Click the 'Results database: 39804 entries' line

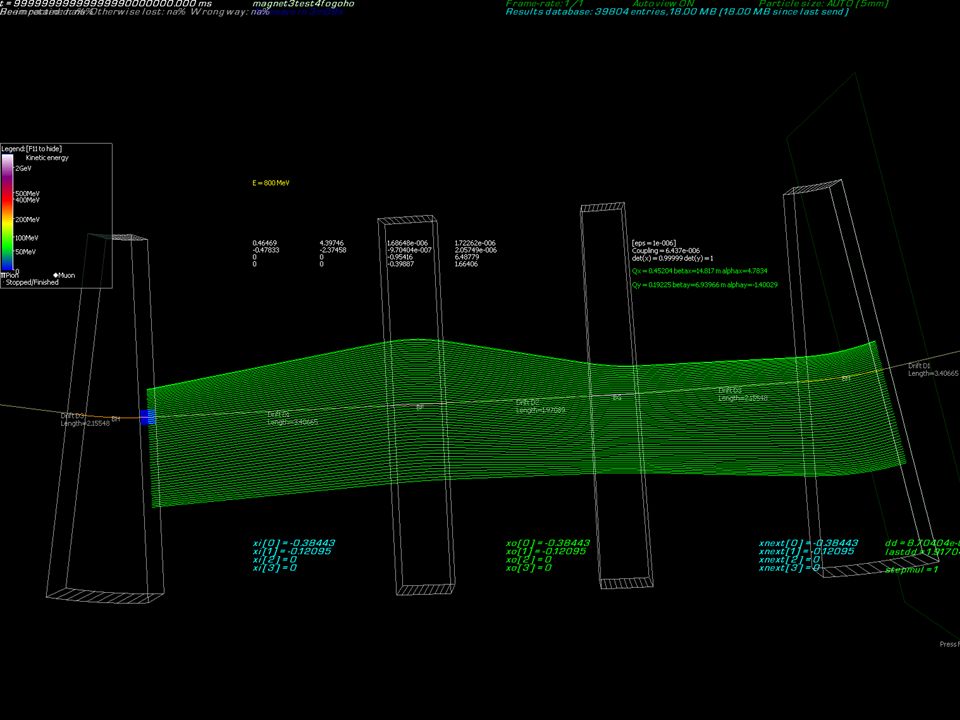(677, 12)
